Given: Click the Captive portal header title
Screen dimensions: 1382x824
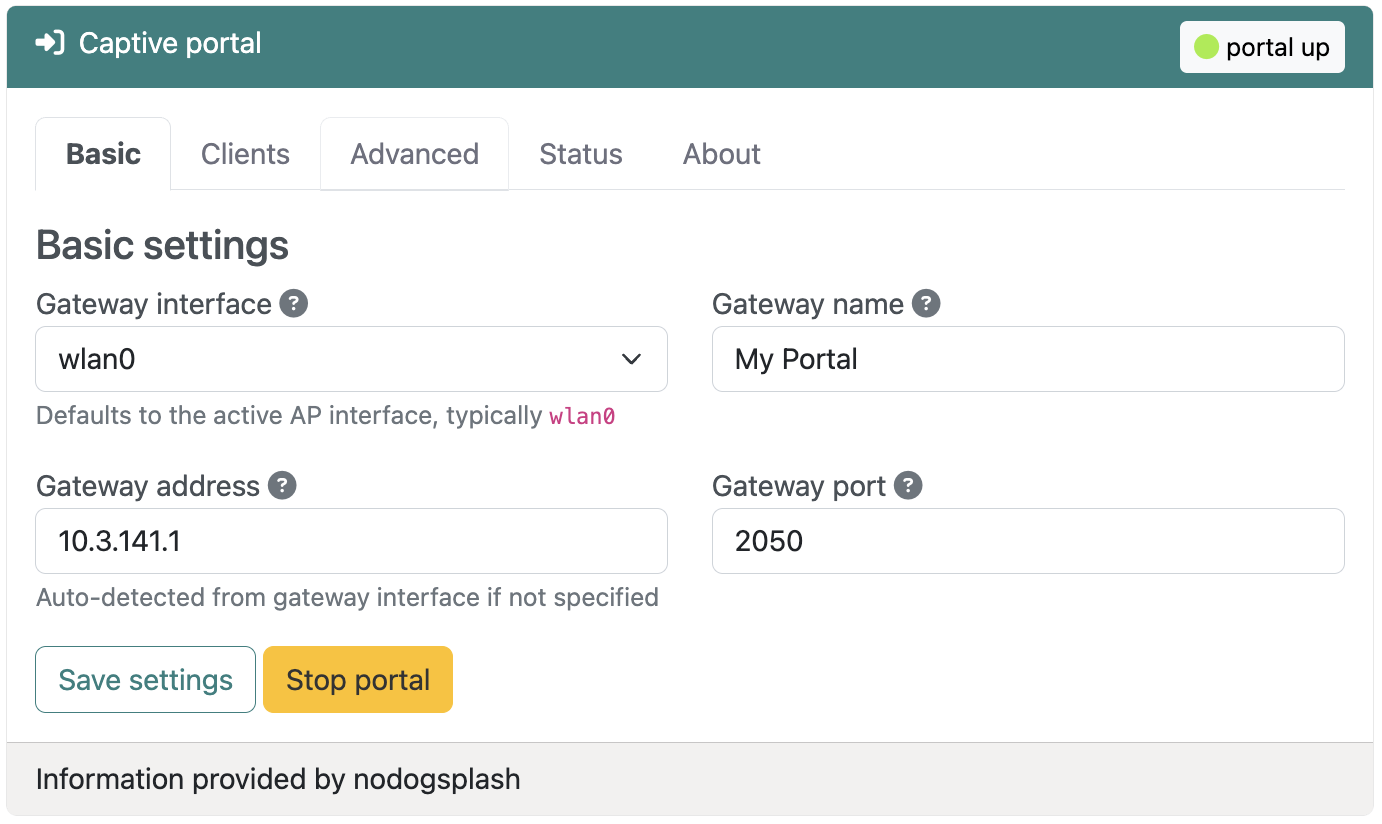Looking at the screenshot, I should [x=170, y=44].
